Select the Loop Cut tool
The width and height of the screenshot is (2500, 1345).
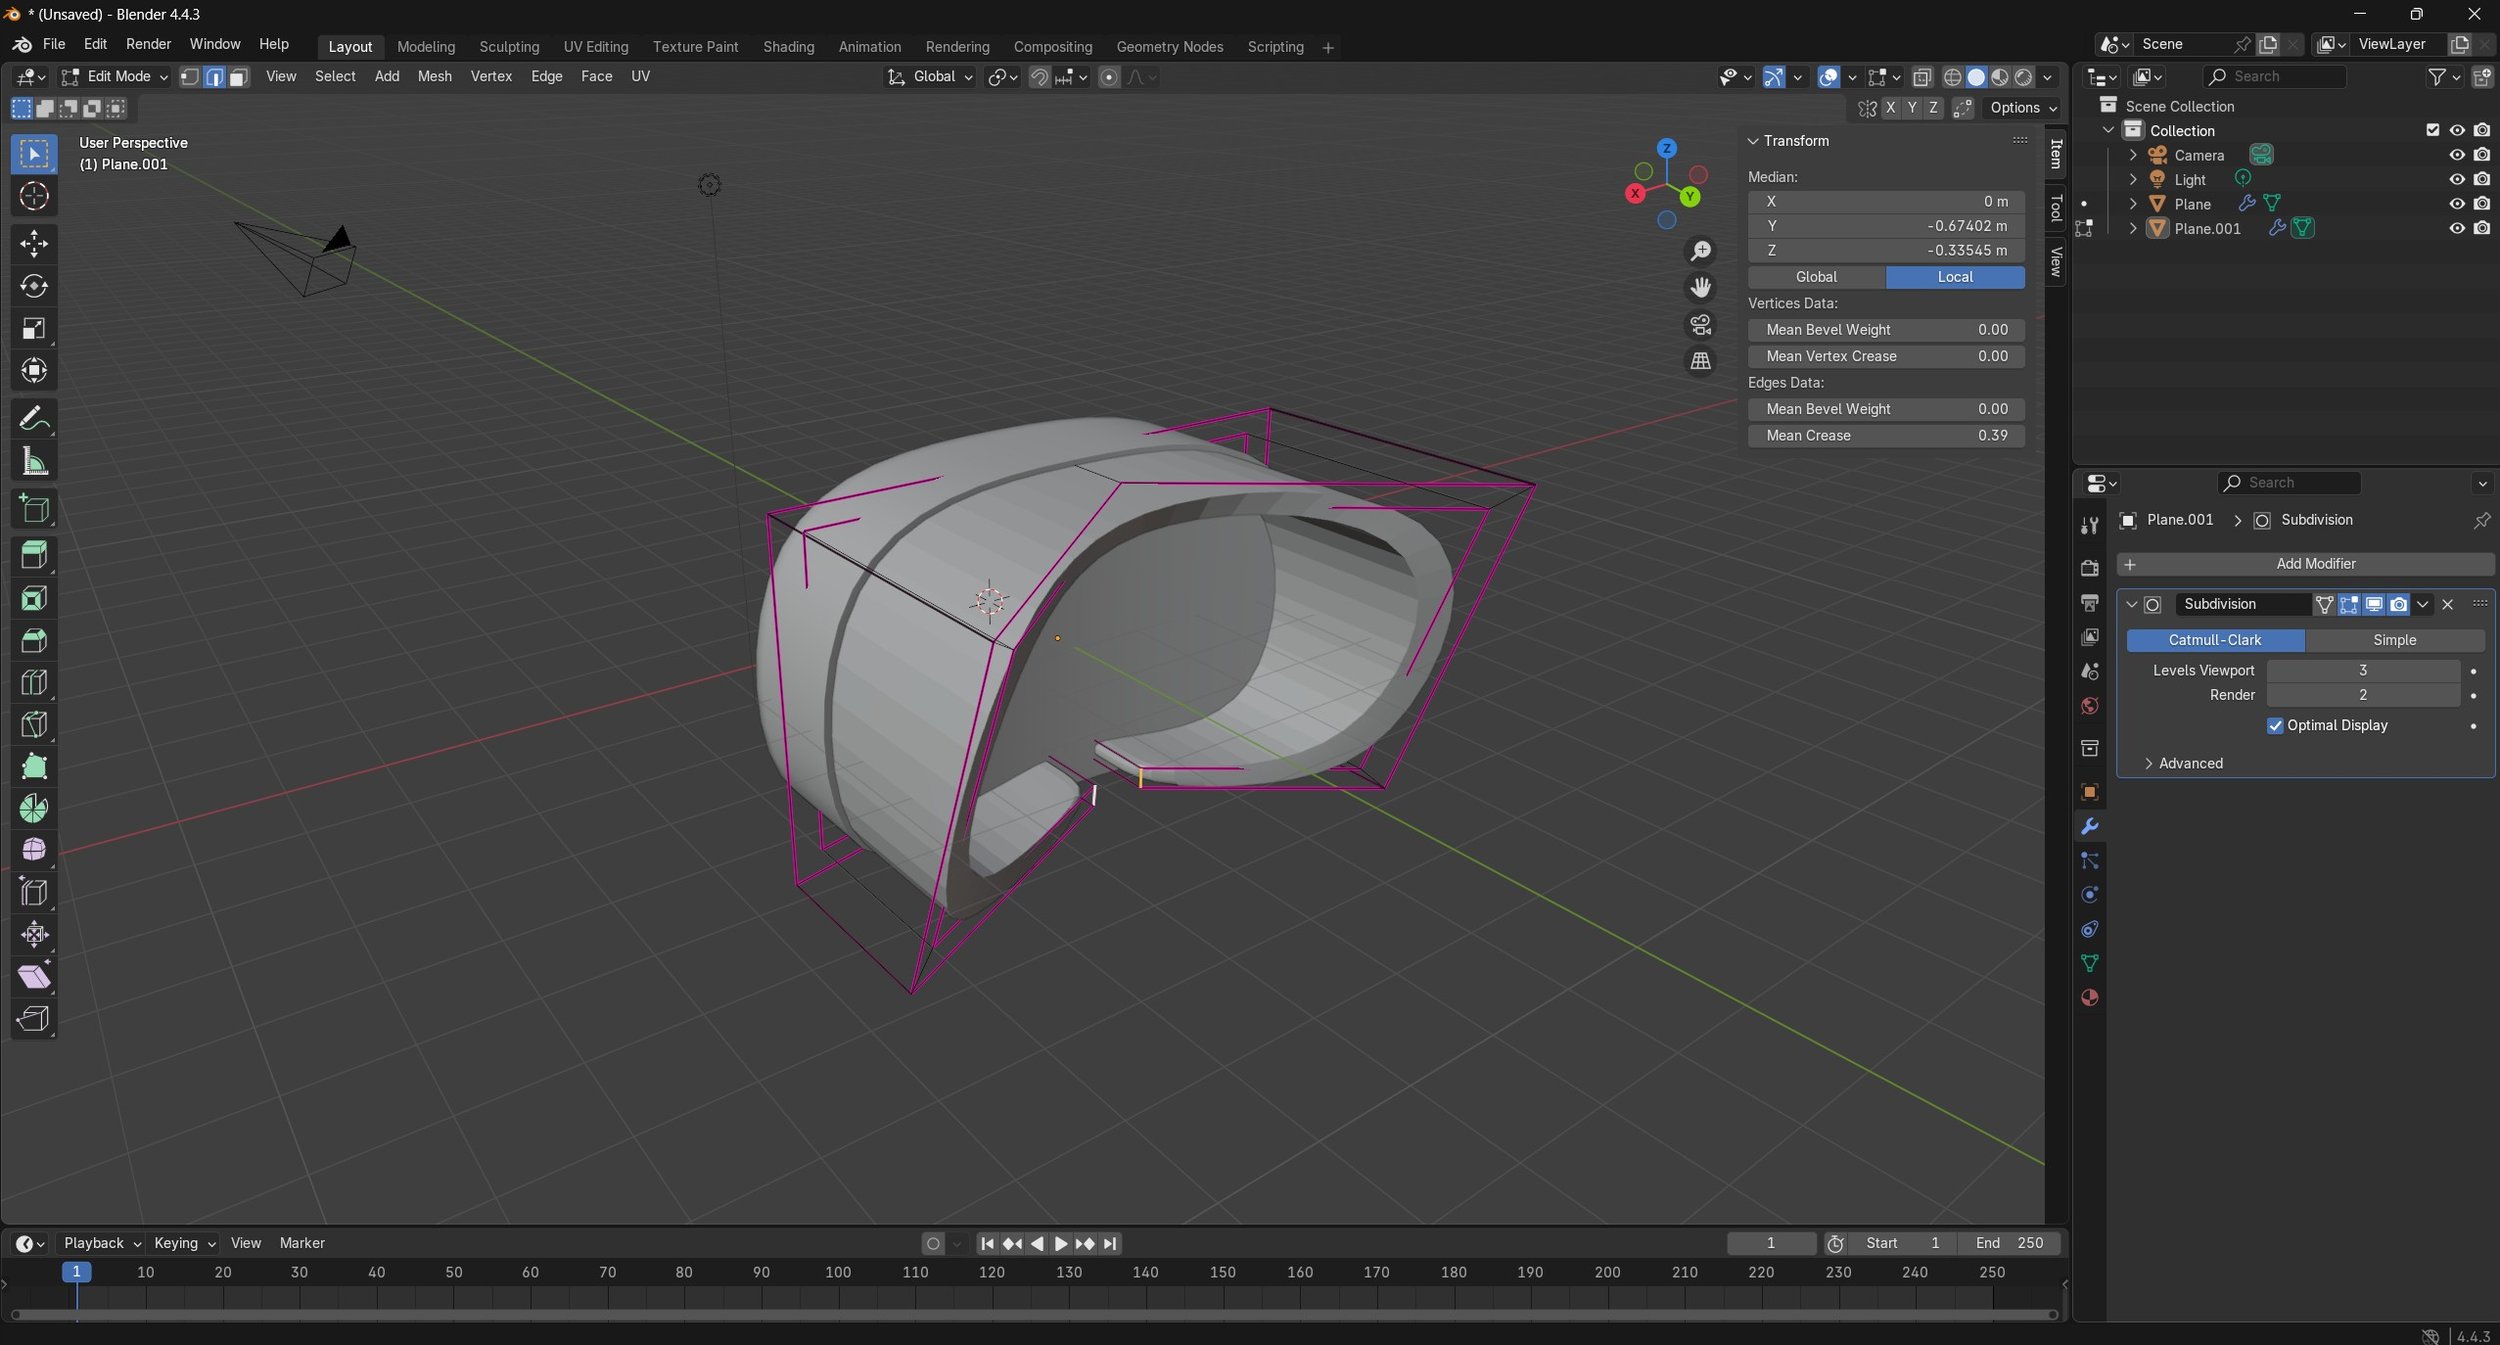[x=34, y=682]
